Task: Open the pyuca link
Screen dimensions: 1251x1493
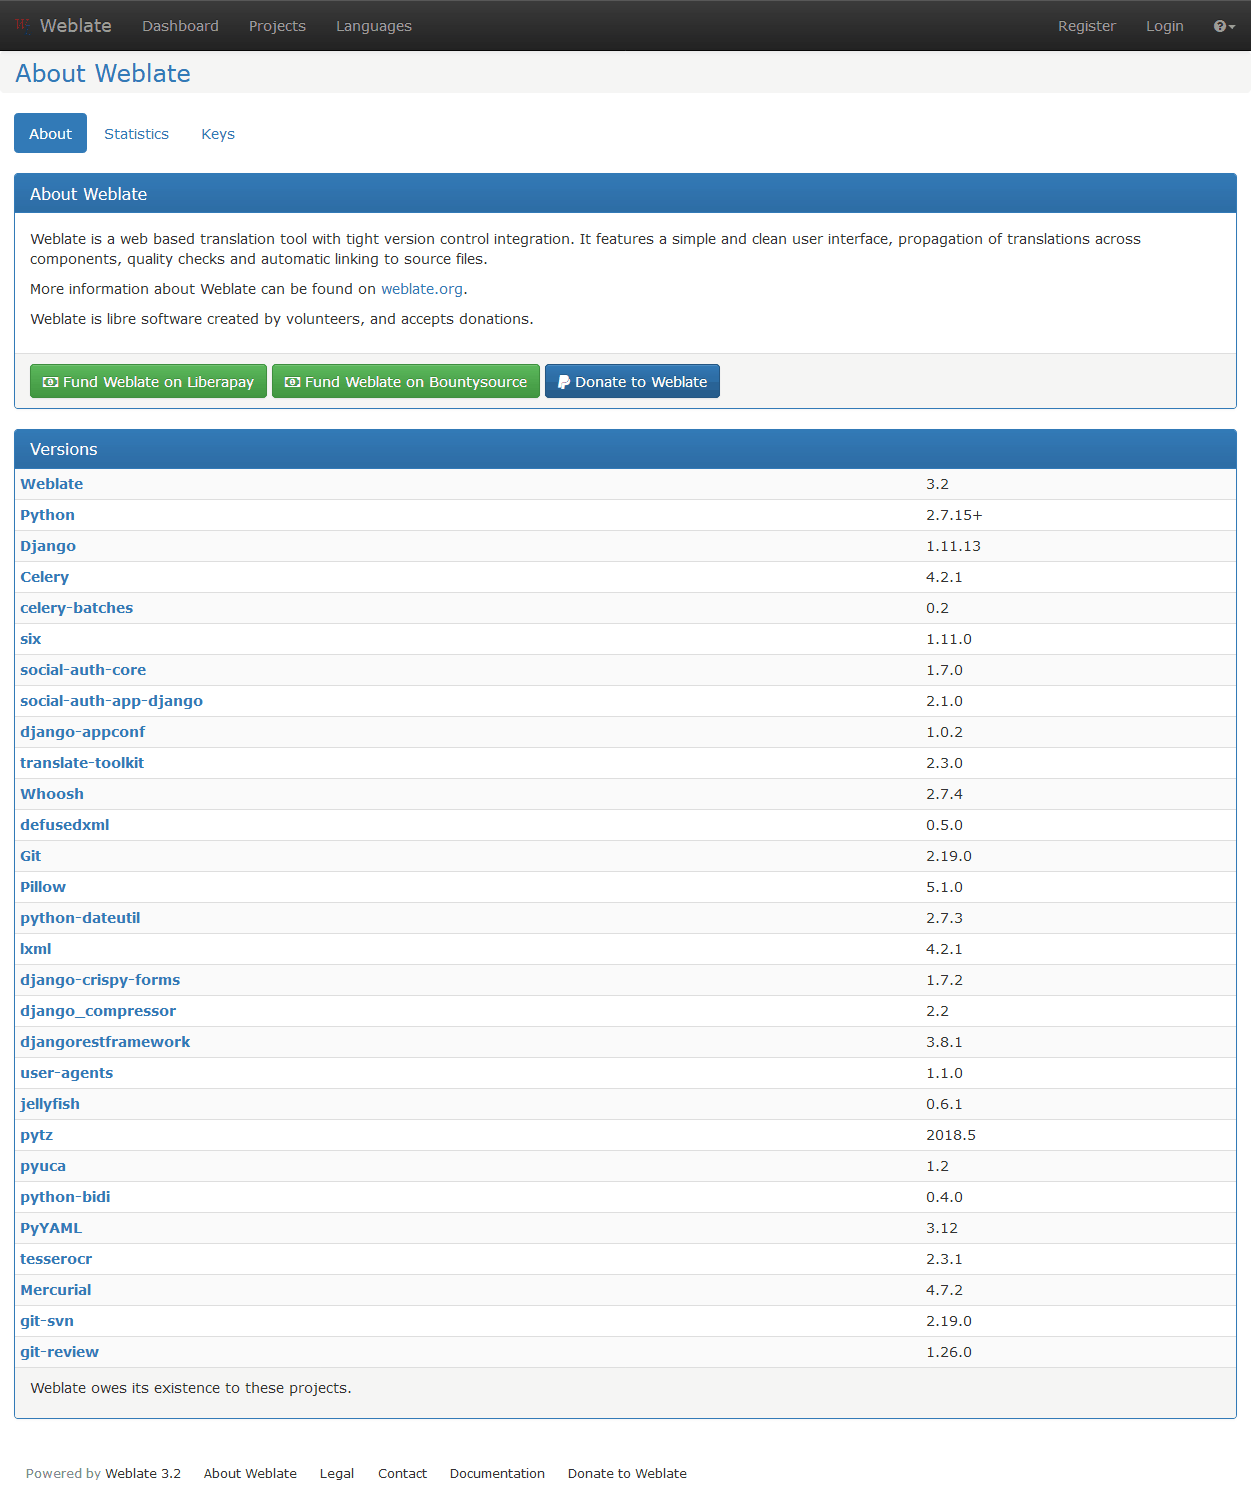Action: (43, 1166)
